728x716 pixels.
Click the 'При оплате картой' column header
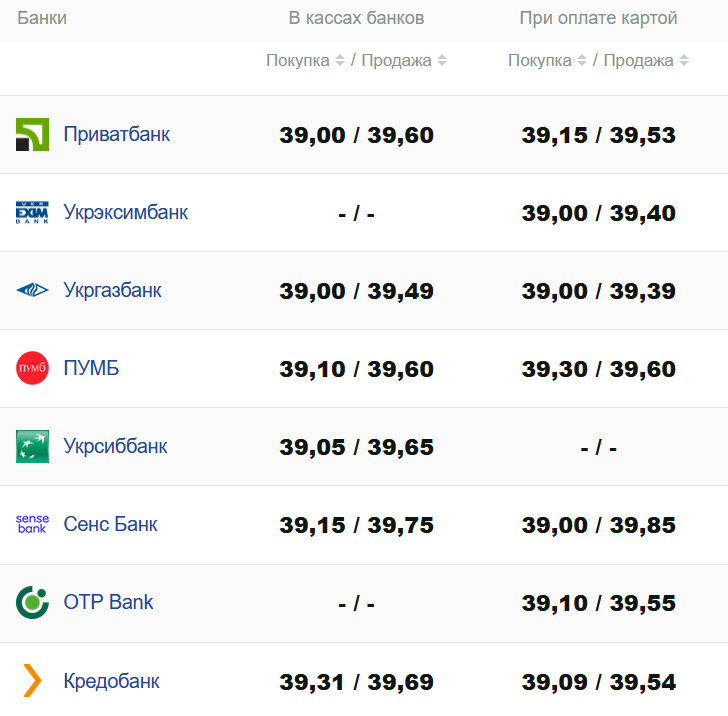click(598, 18)
